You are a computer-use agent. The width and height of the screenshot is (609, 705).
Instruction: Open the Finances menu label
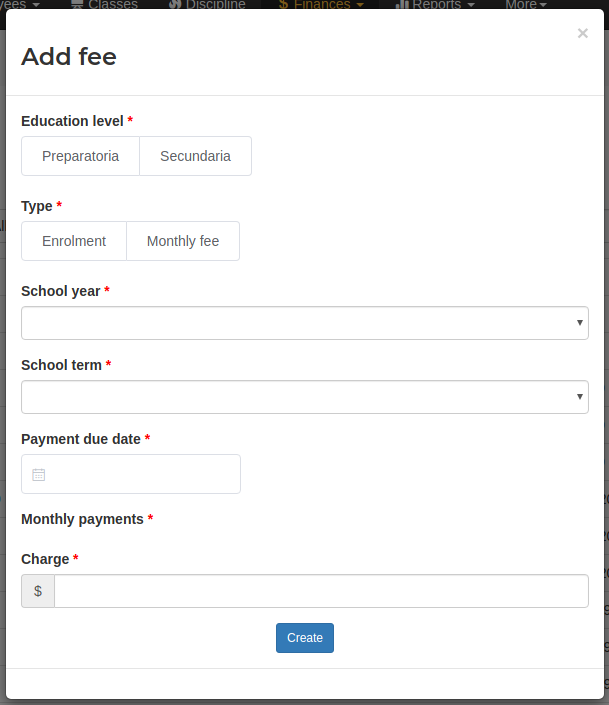click(323, 4)
